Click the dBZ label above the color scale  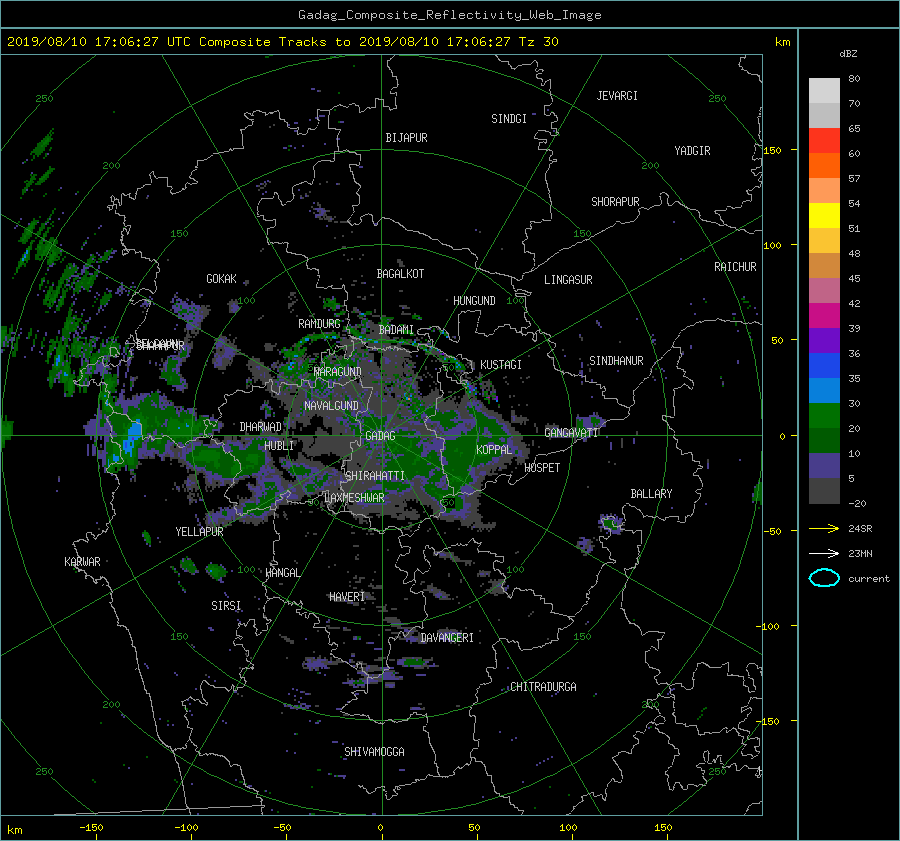[848, 53]
